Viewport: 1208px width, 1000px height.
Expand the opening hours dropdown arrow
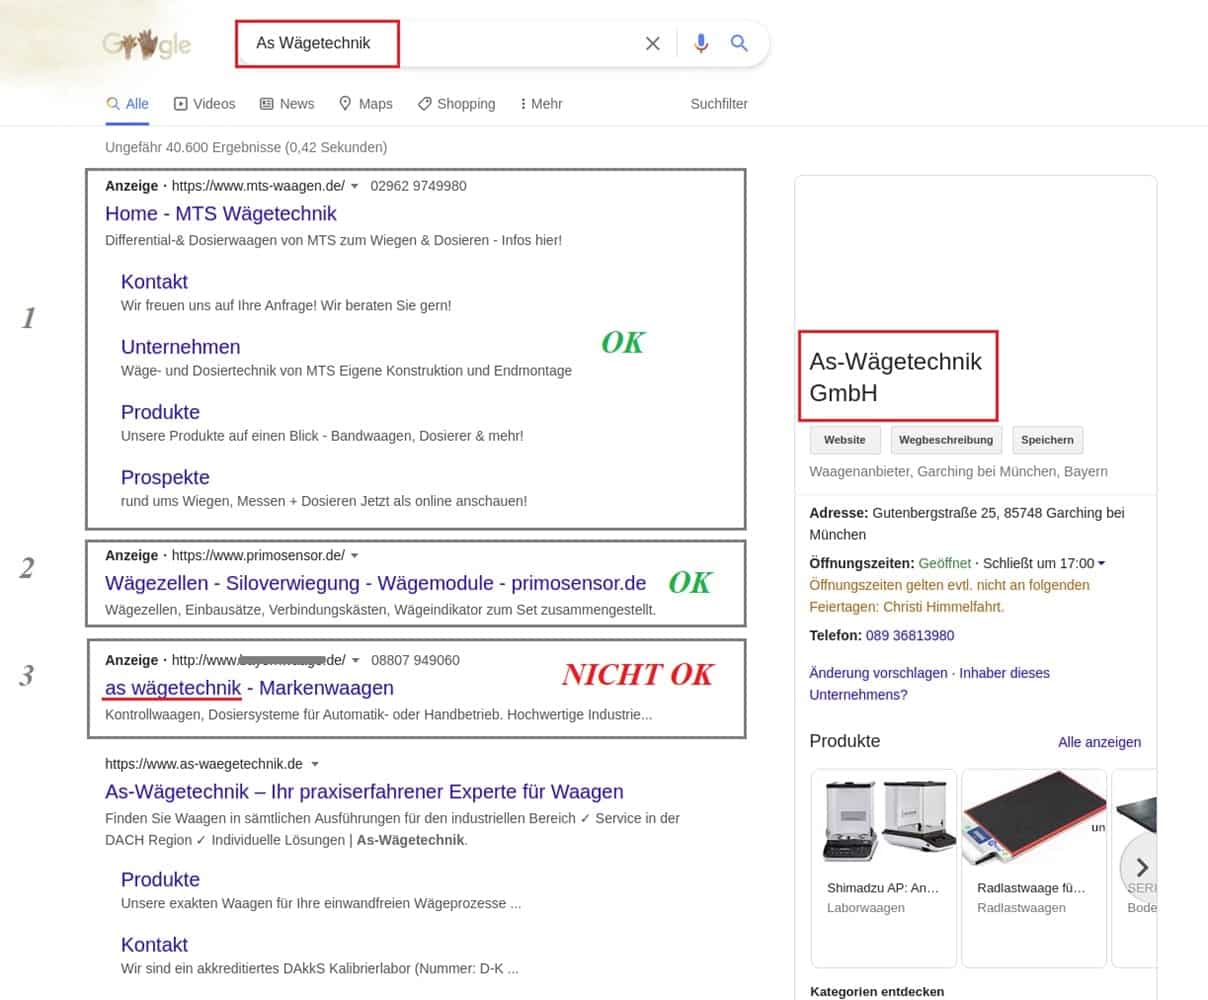tap(1102, 564)
